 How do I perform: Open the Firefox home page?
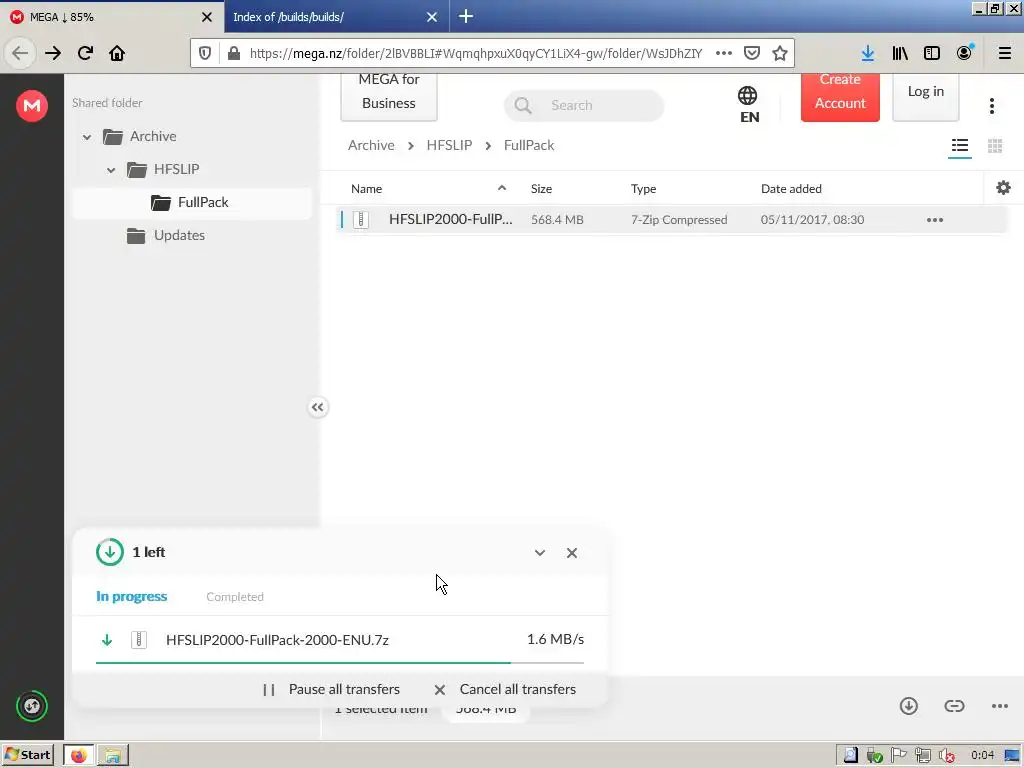117,53
